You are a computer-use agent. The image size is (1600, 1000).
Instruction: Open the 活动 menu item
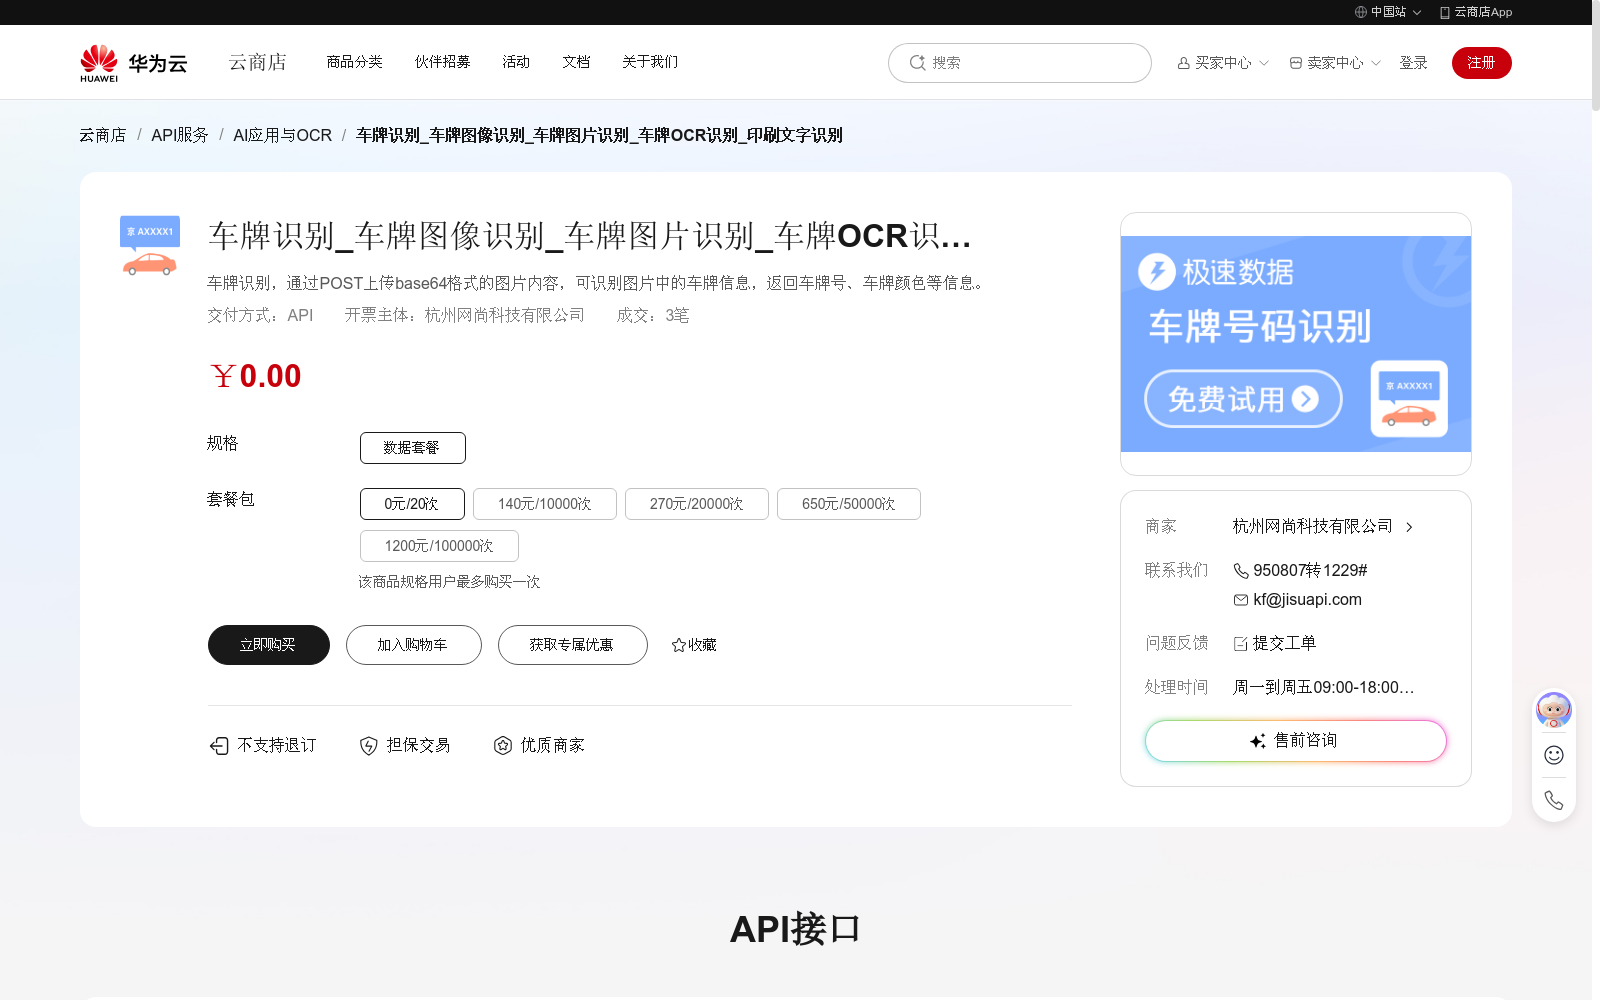pyautogui.click(x=516, y=62)
